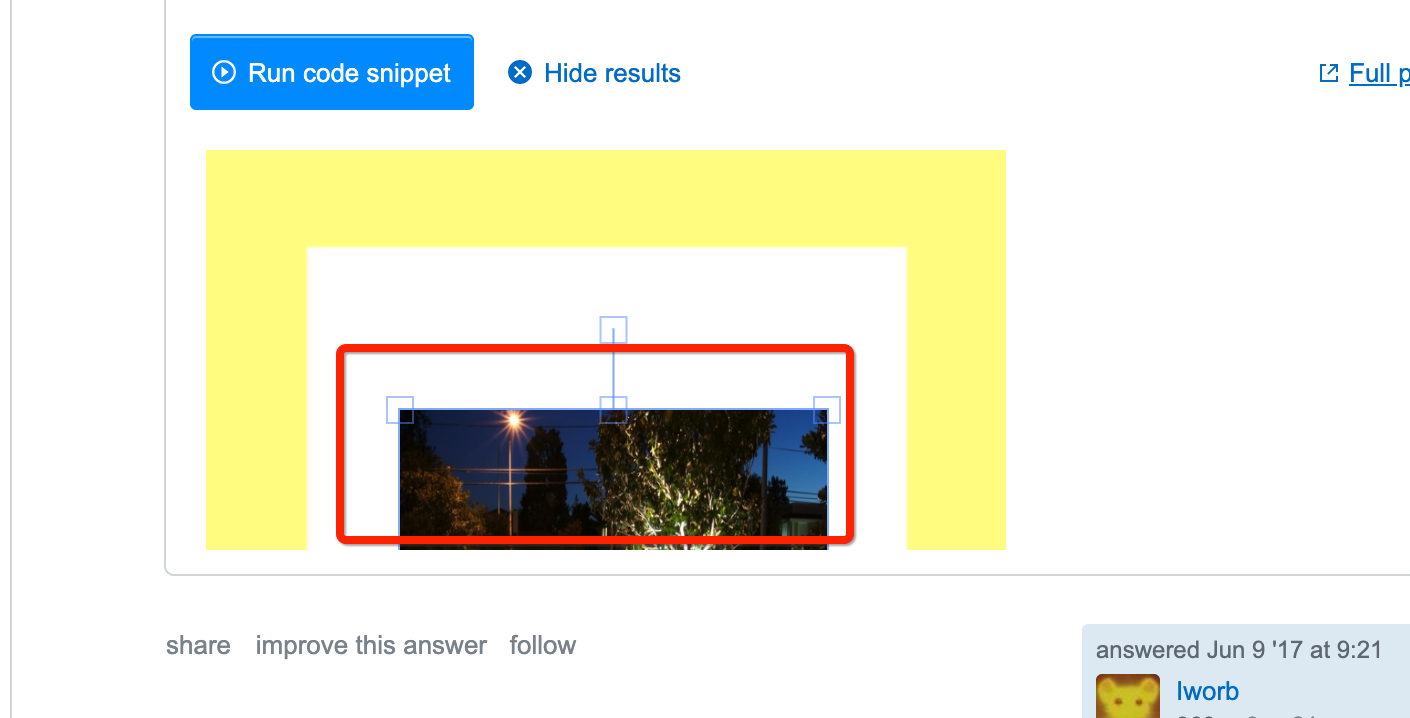This screenshot has height=718, width=1410.
Task: Click the play icon on Run code snippet
Action: click(222, 72)
